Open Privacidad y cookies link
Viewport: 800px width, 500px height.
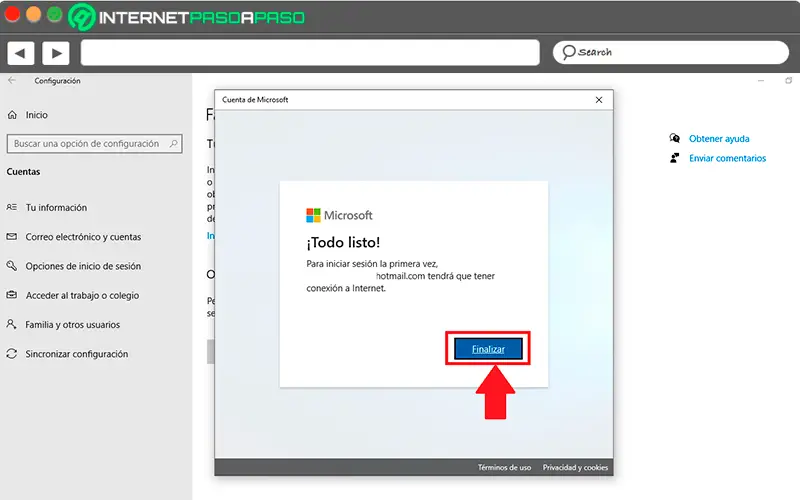pos(575,467)
